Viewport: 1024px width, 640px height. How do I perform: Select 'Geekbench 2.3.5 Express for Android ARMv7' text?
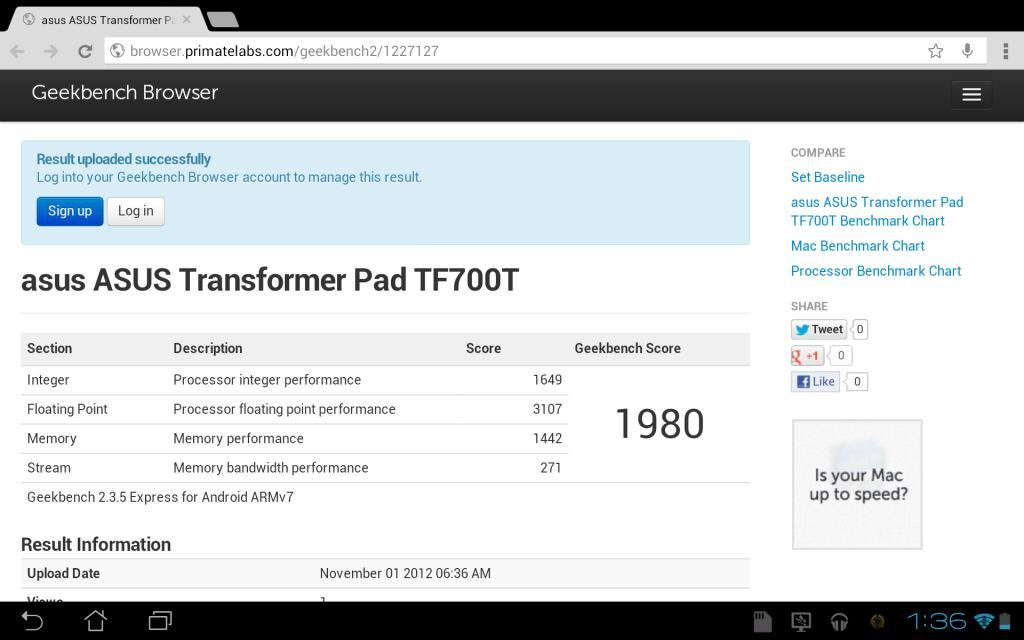(x=160, y=498)
